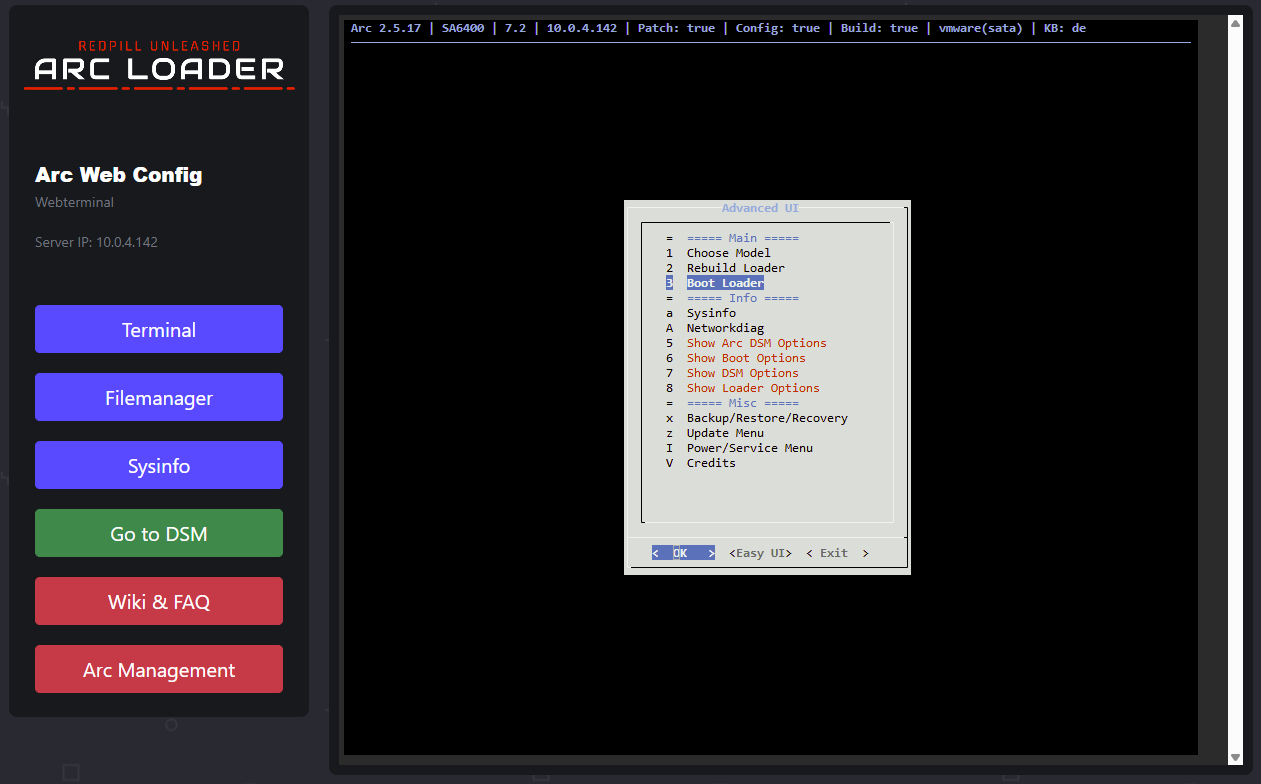The height and width of the screenshot is (784, 1261).
Task: Open Power/Service Menu entry
Action: [749, 448]
